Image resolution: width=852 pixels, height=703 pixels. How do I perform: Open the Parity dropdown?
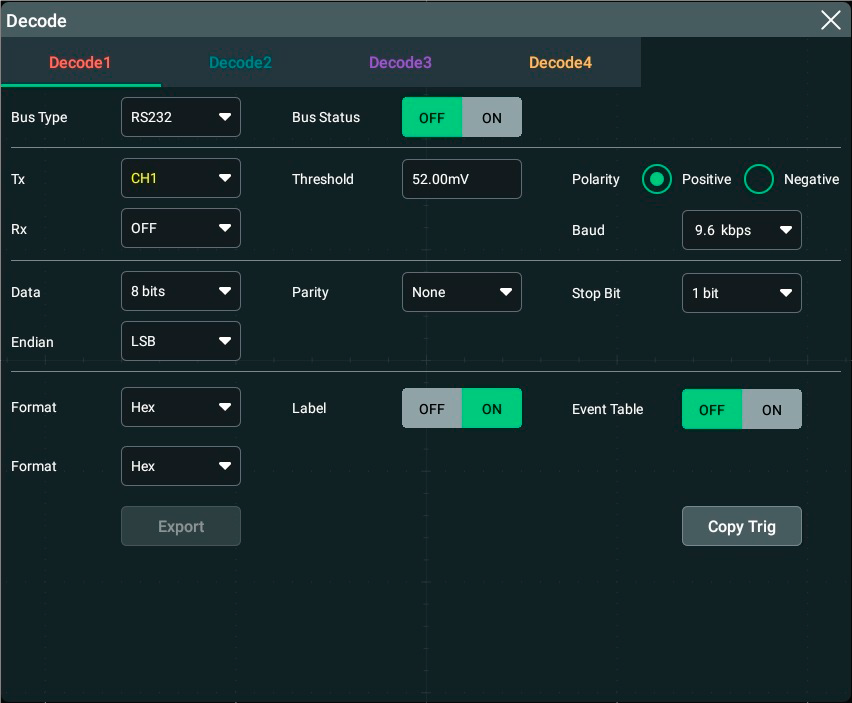click(x=461, y=293)
